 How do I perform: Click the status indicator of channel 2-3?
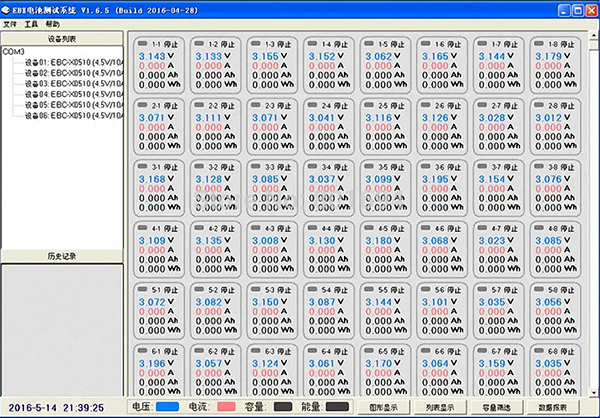pyautogui.click(x=257, y=105)
